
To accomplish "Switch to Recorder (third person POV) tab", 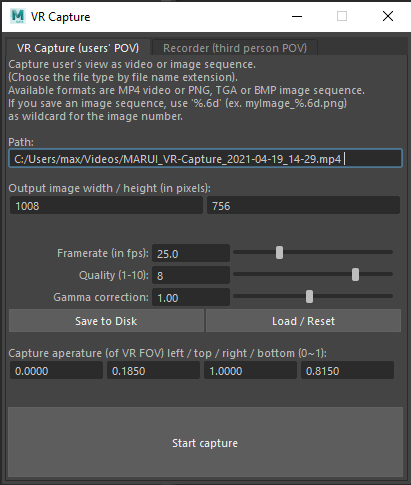I will [235, 48].
